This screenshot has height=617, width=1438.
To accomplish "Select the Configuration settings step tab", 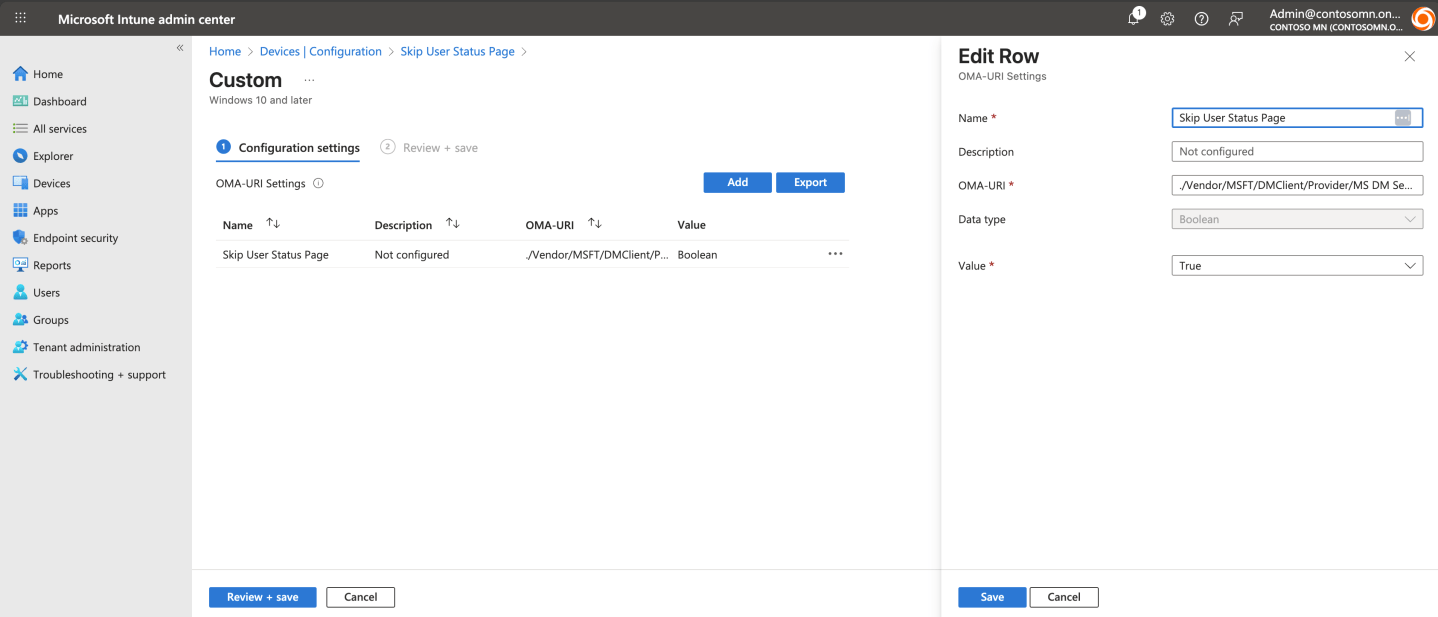I will coord(288,147).
